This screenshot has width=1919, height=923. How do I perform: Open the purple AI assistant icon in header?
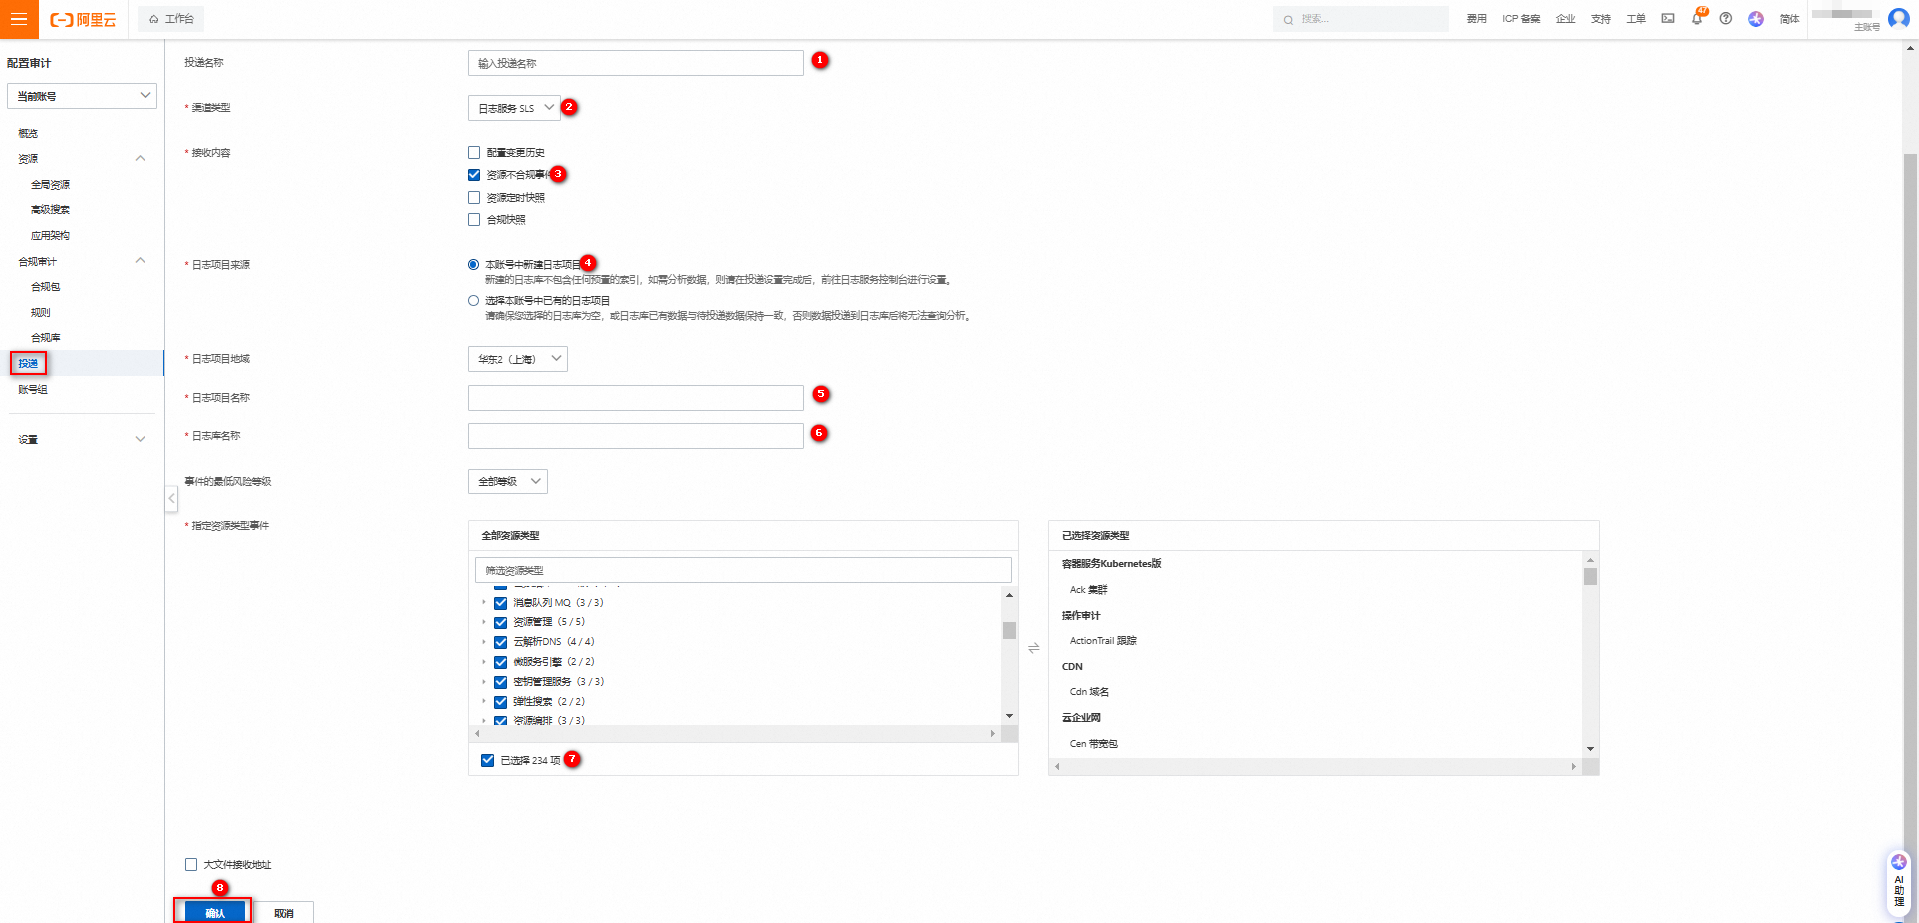(1756, 19)
